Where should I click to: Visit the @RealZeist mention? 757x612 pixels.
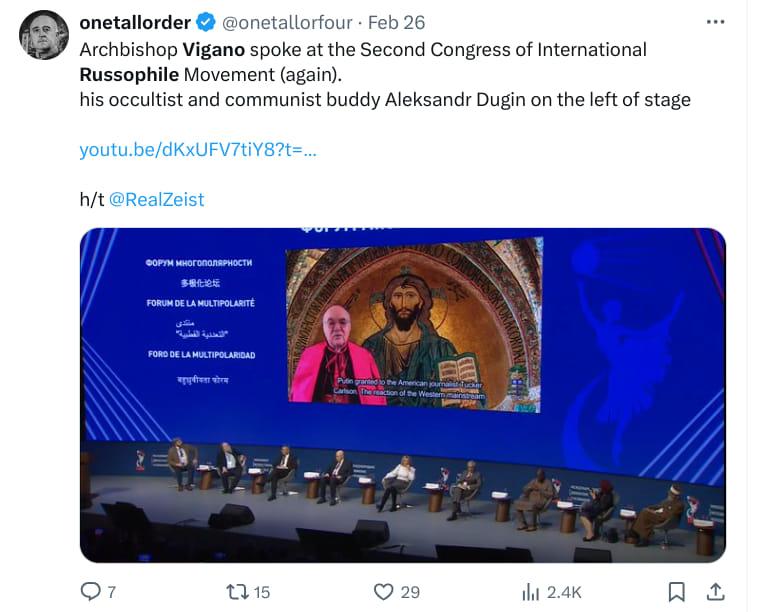pos(155,199)
